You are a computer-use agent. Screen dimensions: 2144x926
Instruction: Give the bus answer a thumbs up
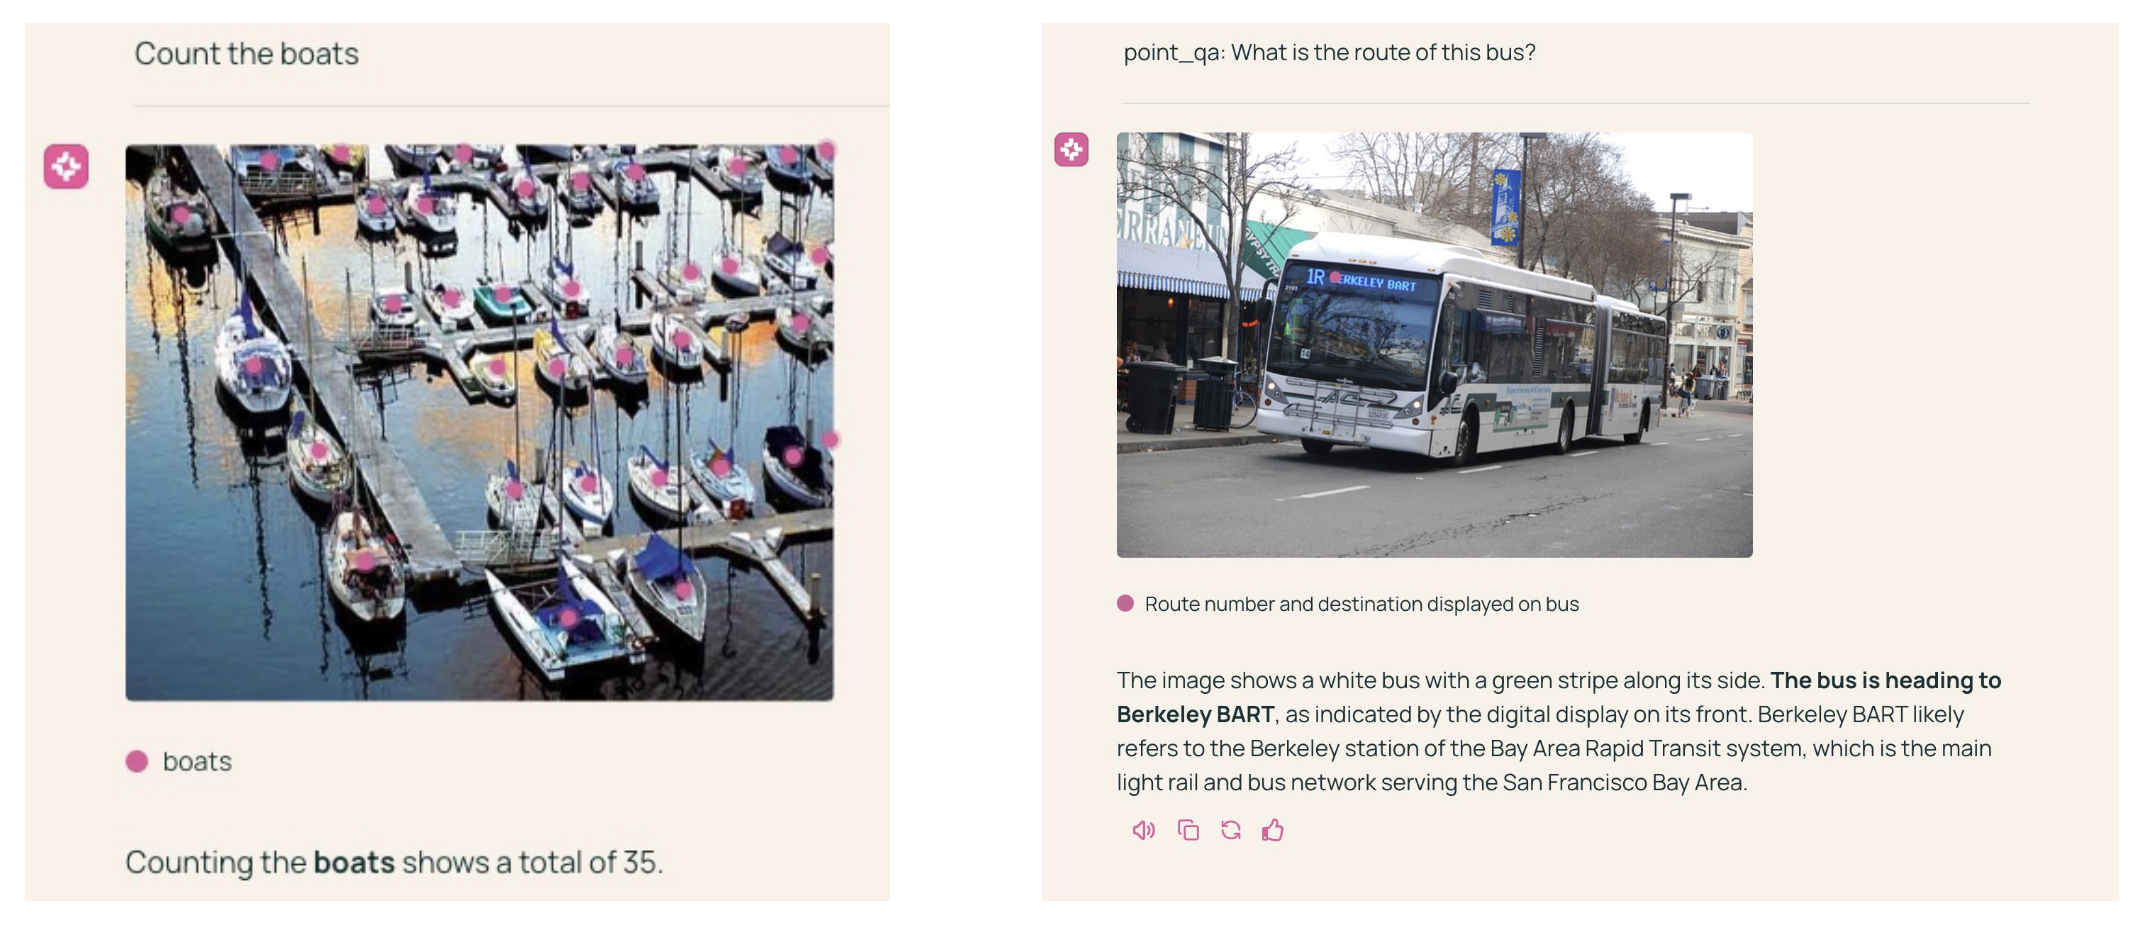[1273, 830]
